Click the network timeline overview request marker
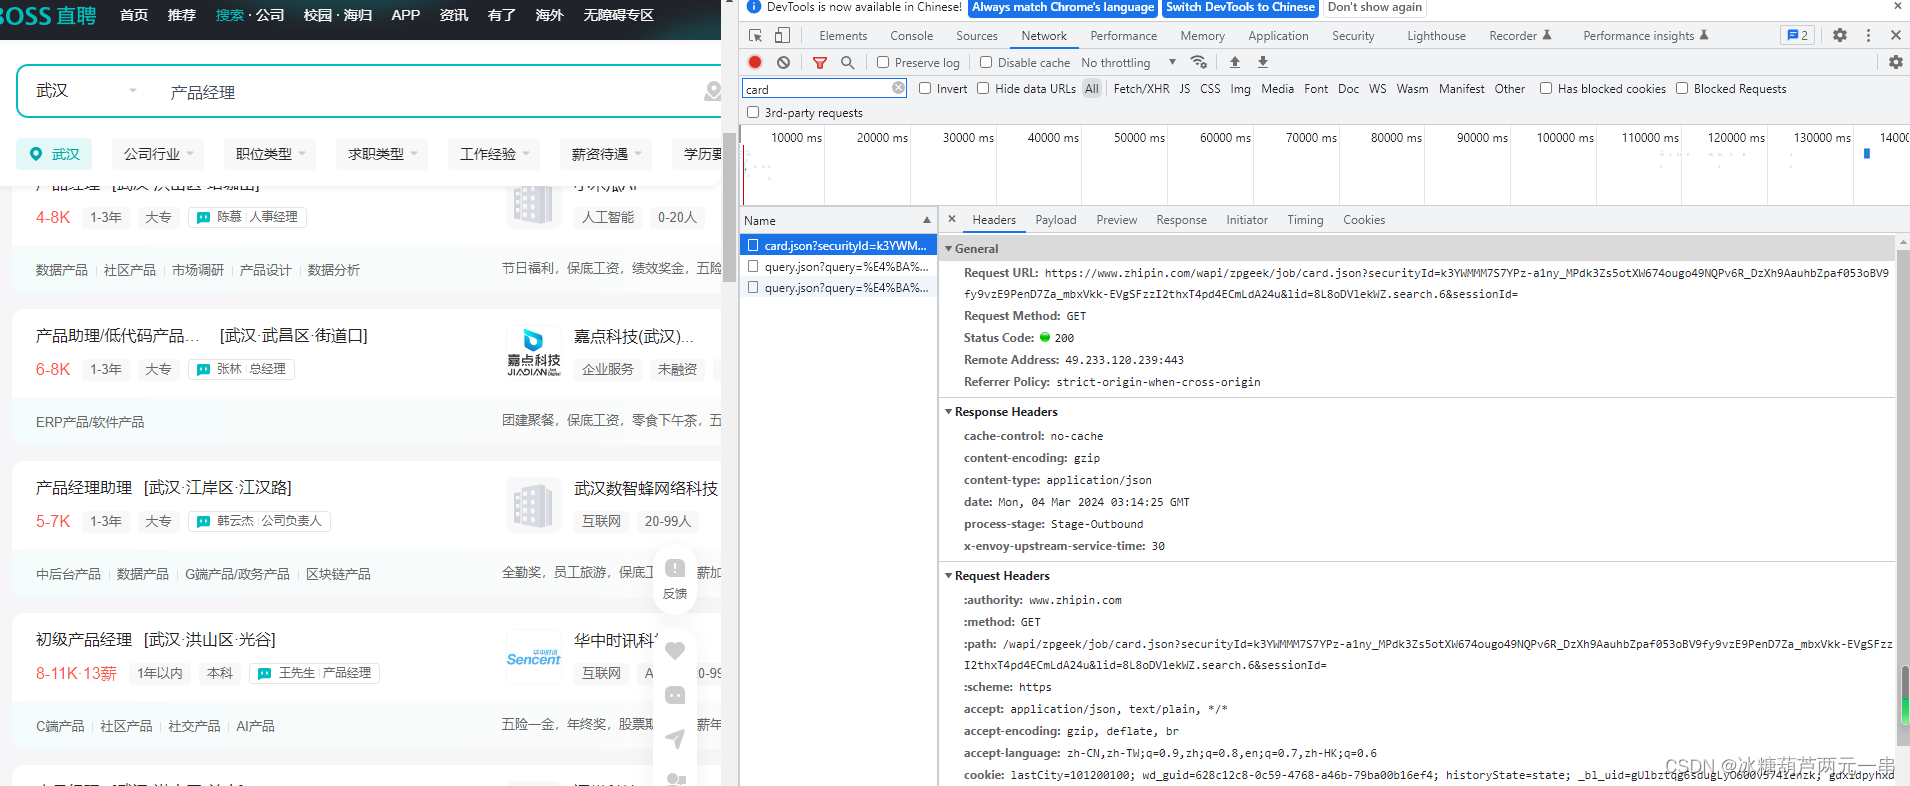This screenshot has width=1910, height=786. (x=1866, y=153)
